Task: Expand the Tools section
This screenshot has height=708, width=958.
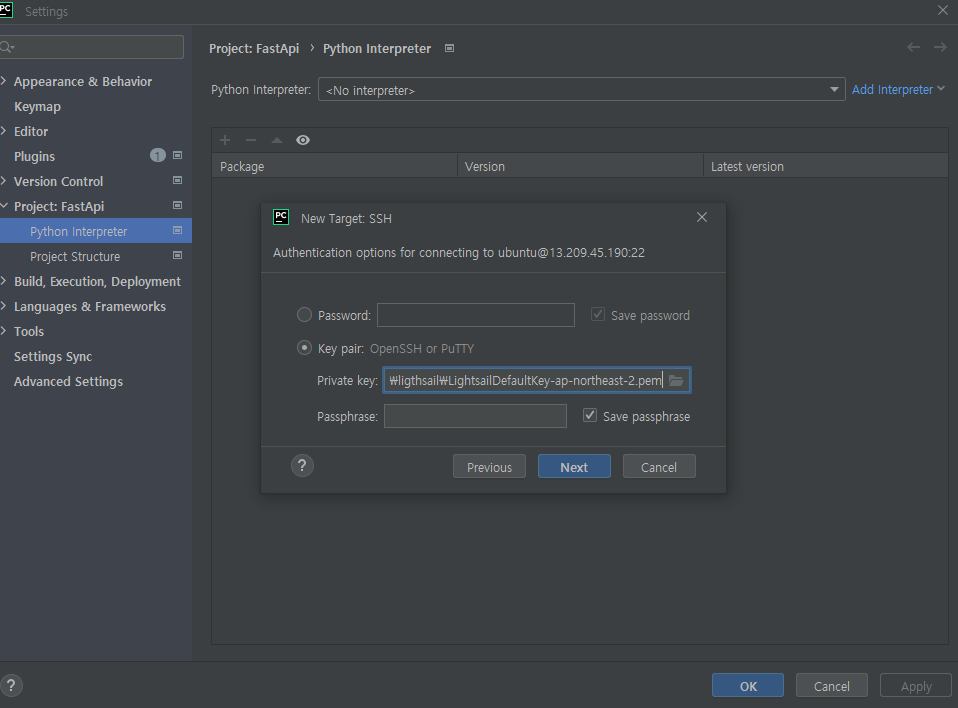Action: [x=4, y=331]
